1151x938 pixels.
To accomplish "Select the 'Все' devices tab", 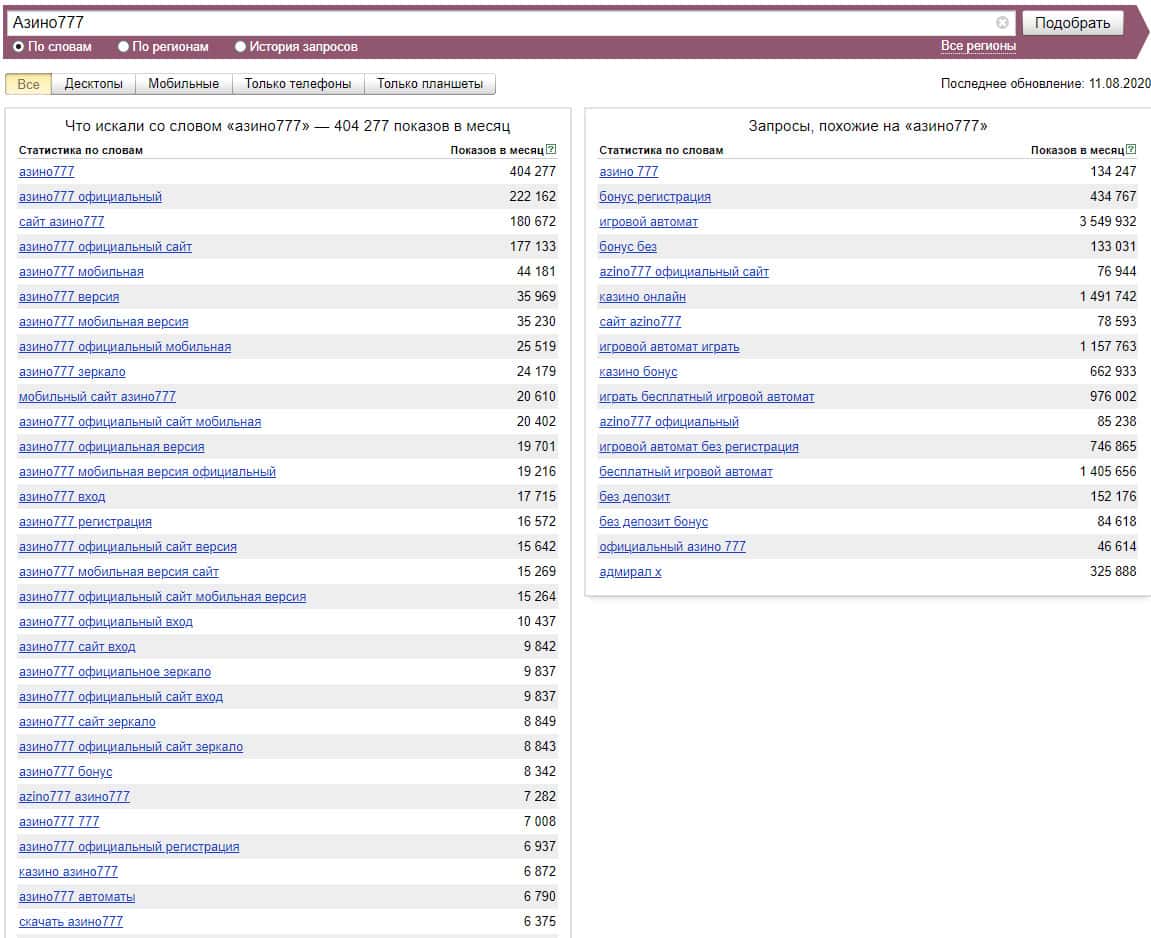I will point(28,84).
